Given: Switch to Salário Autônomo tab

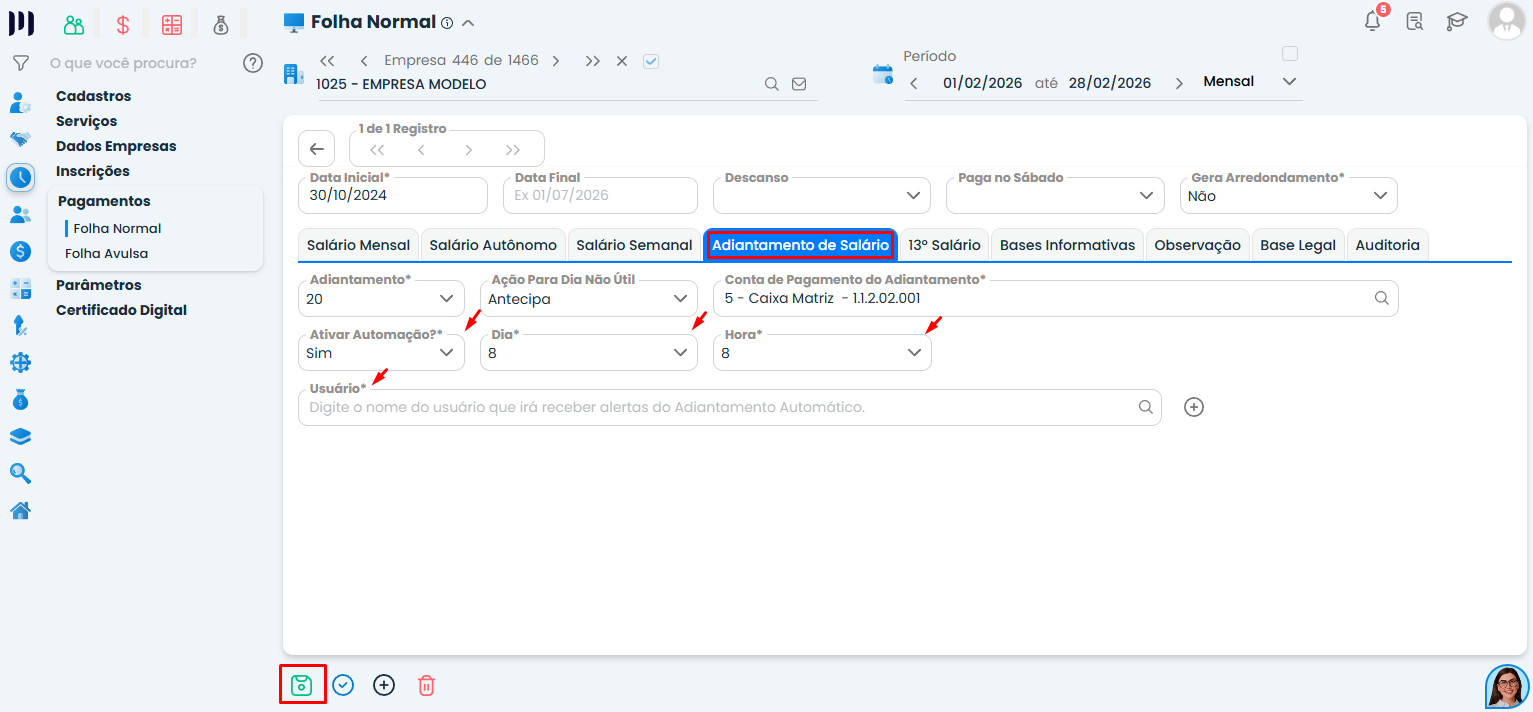Looking at the screenshot, I should [x=493, y=245].
